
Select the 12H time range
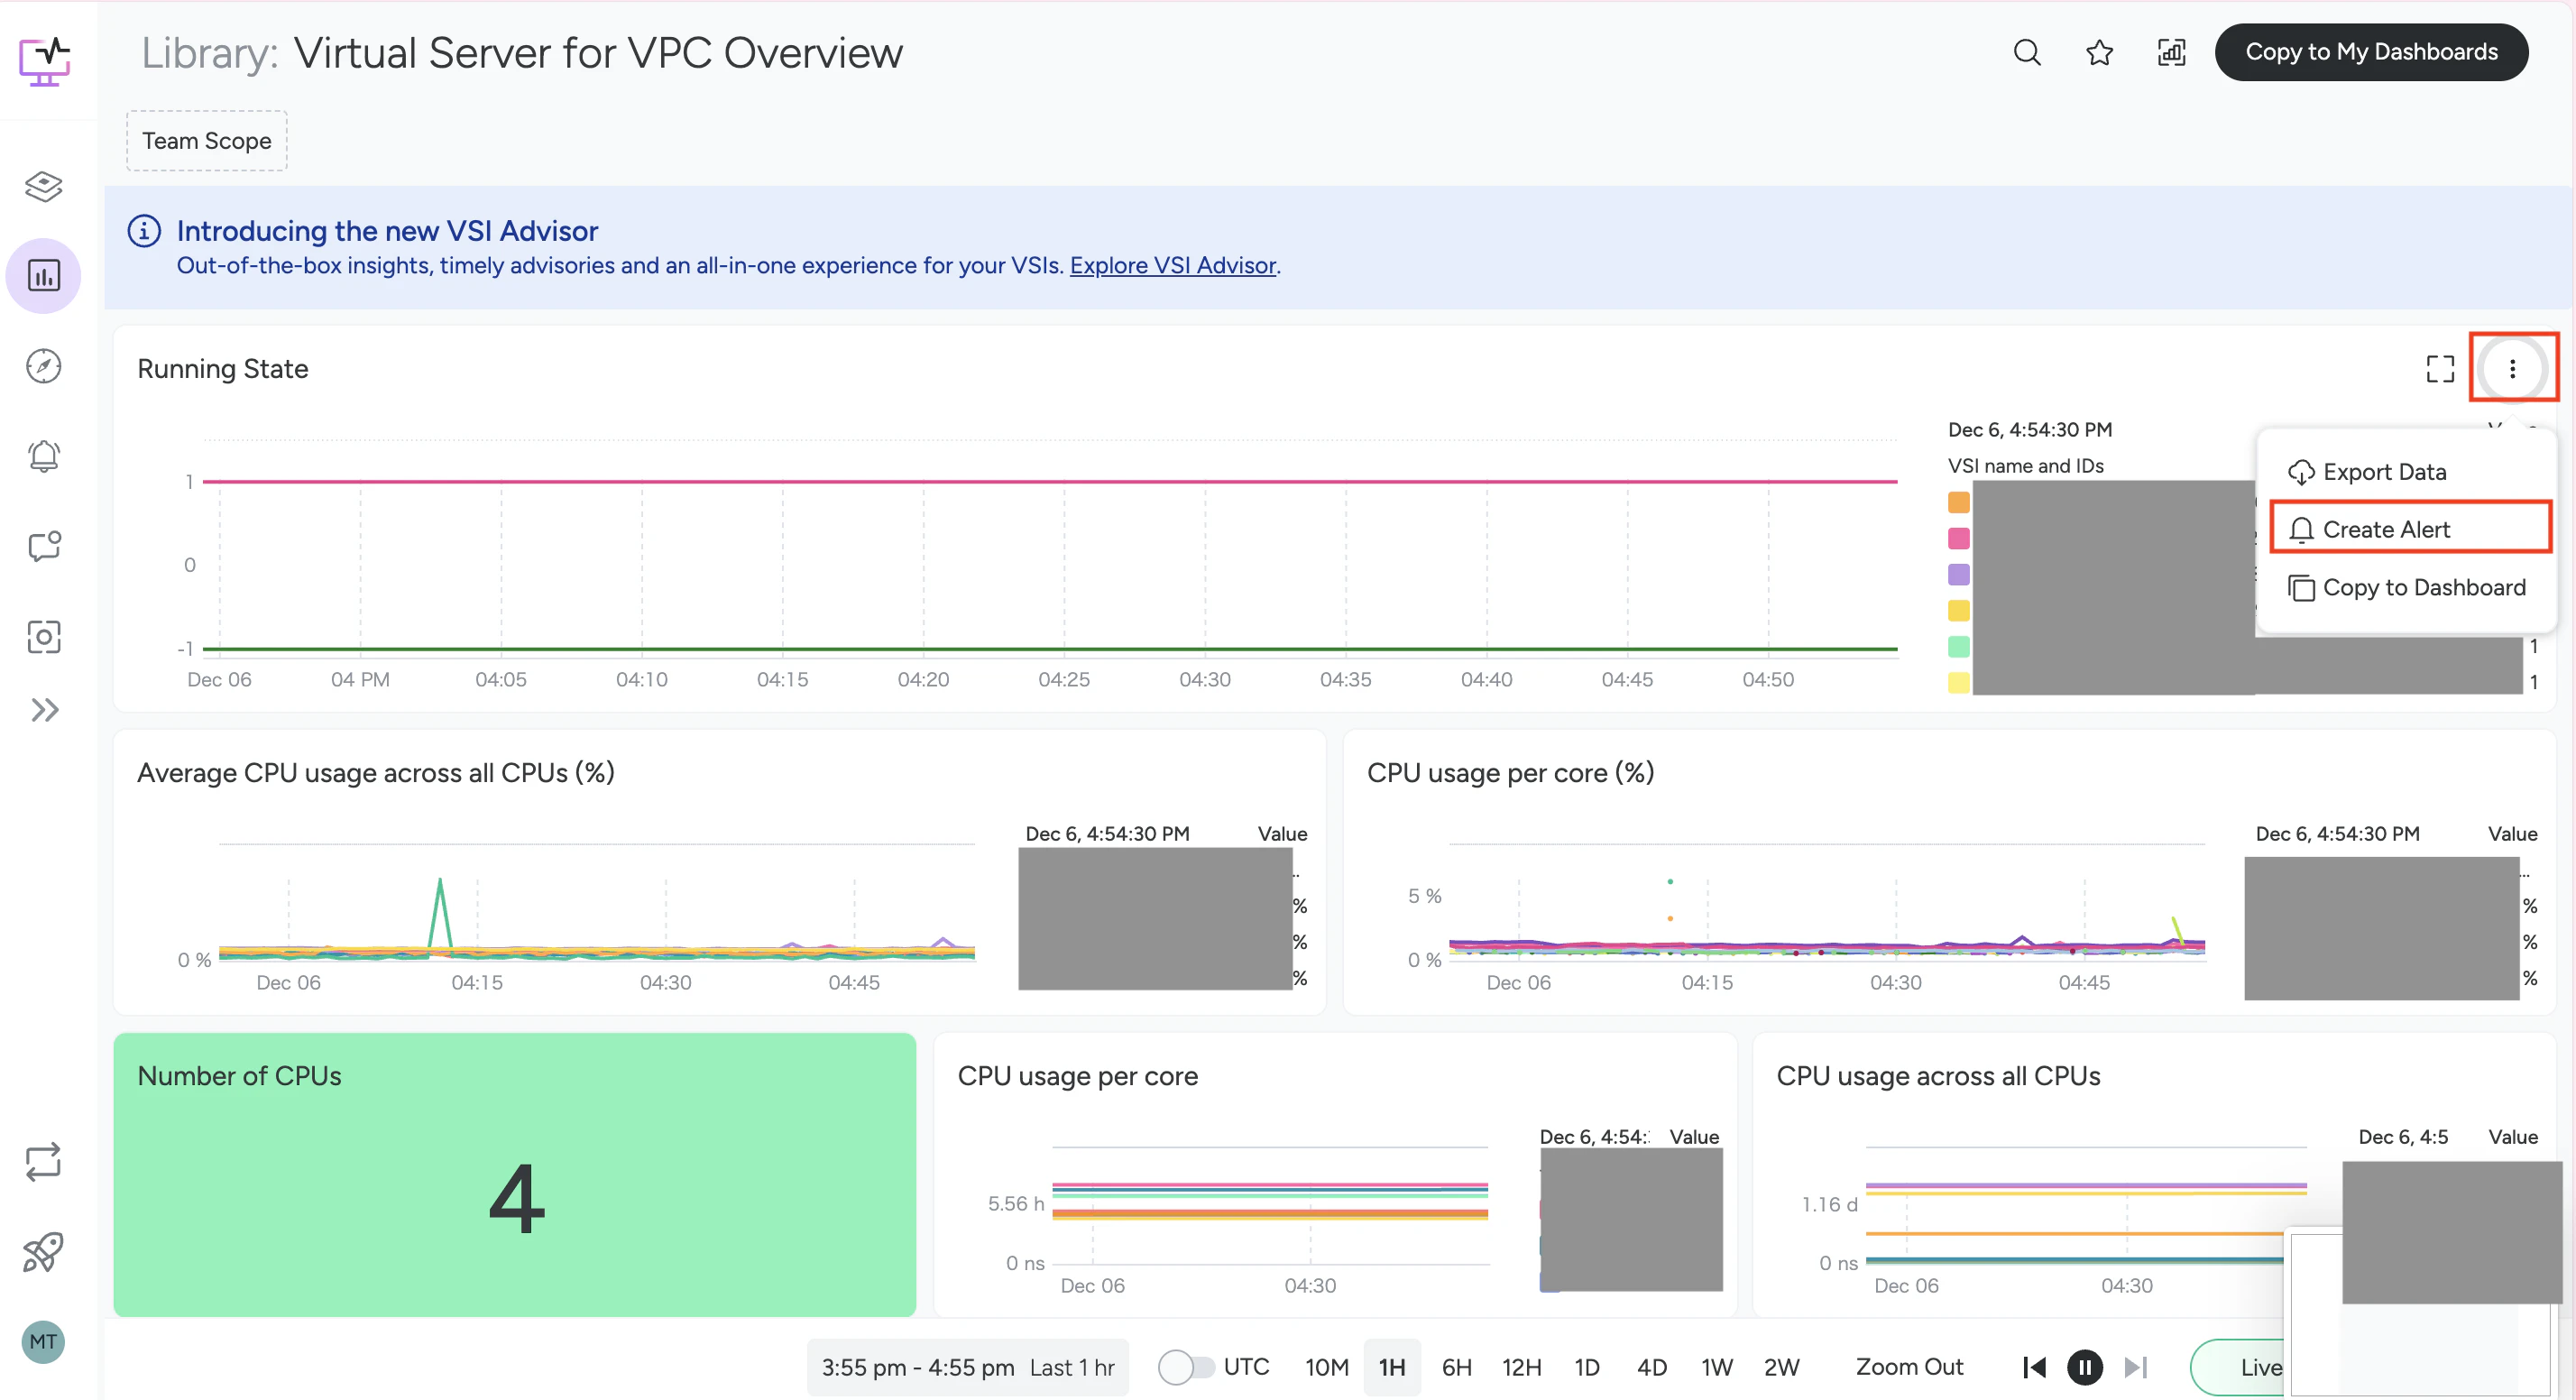tap(1521, 1367)
